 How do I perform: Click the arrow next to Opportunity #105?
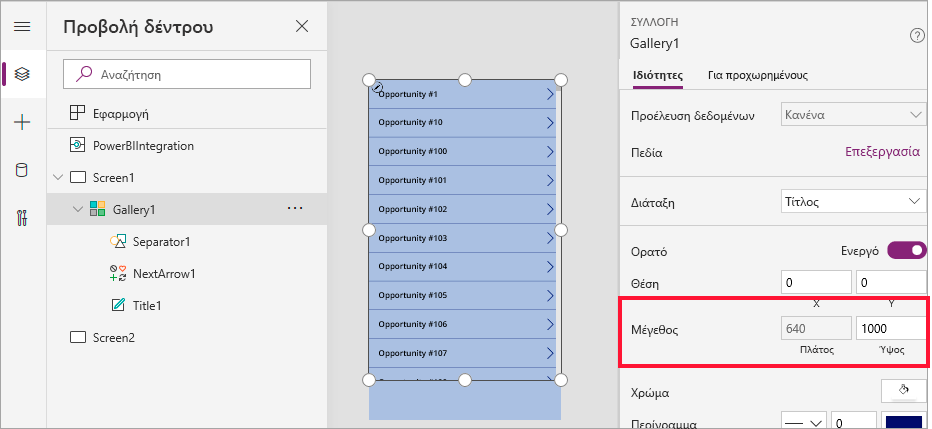(550, 295)
